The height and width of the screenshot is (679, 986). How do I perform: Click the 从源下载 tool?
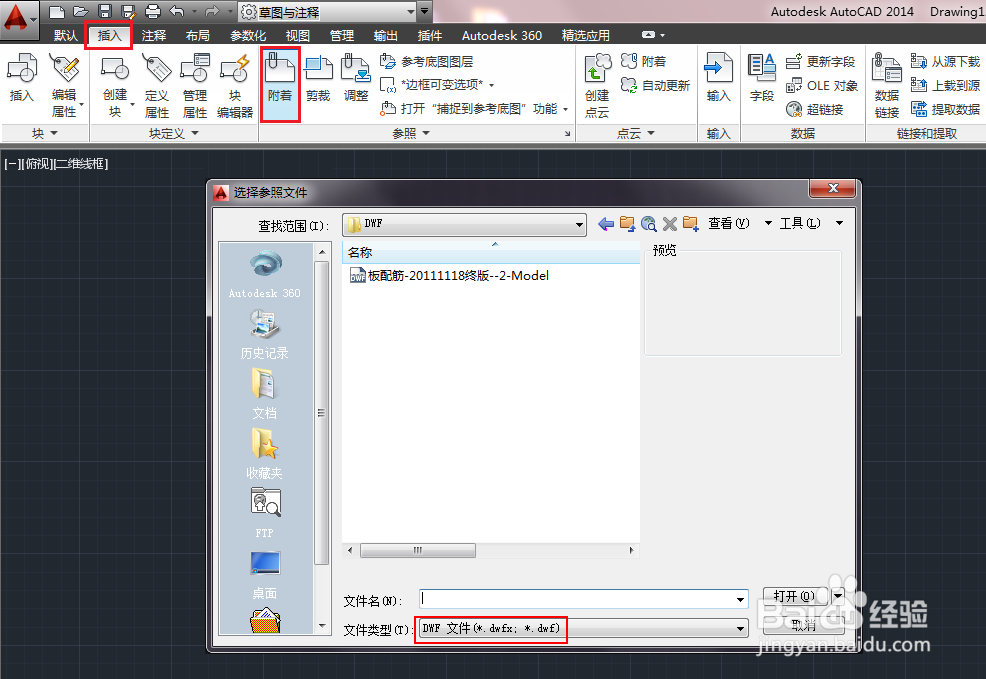pyautogui.click(x=945, y=62)
